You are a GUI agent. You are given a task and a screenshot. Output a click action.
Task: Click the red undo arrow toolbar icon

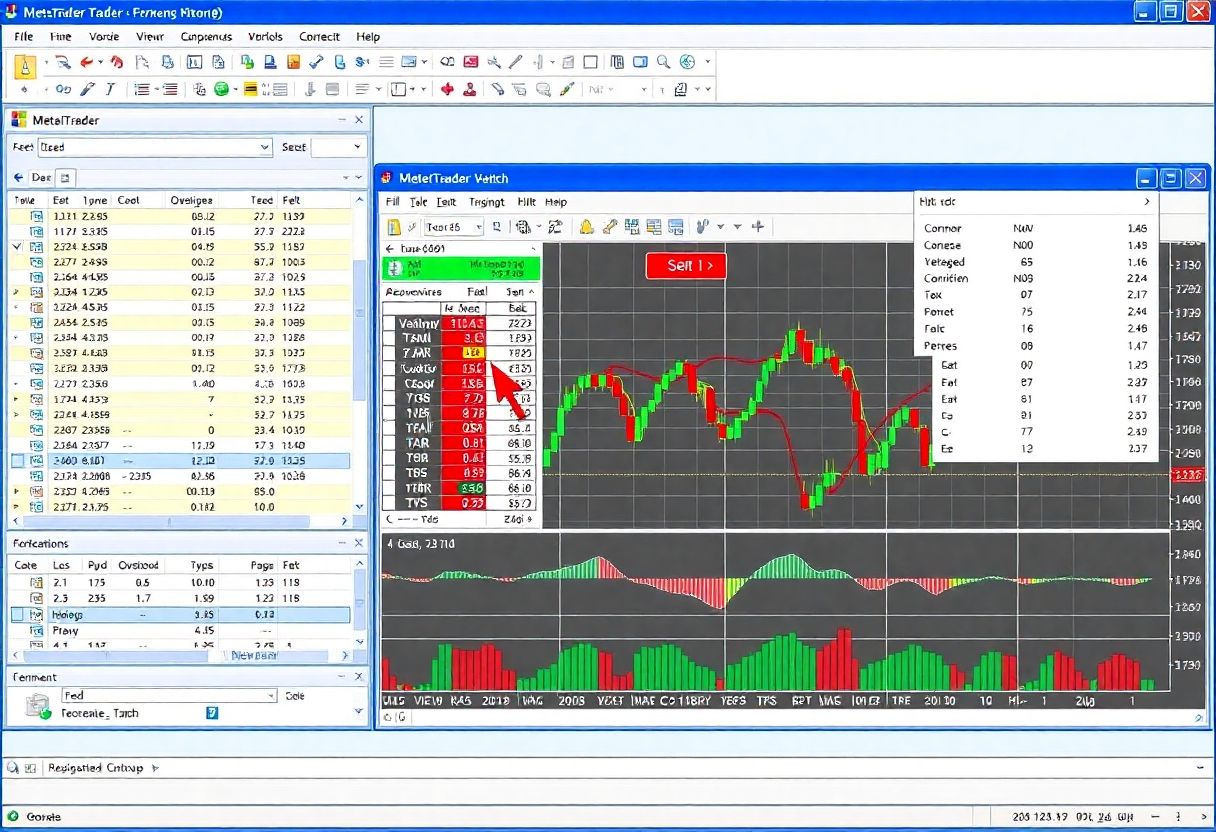[x=89, y=62]
